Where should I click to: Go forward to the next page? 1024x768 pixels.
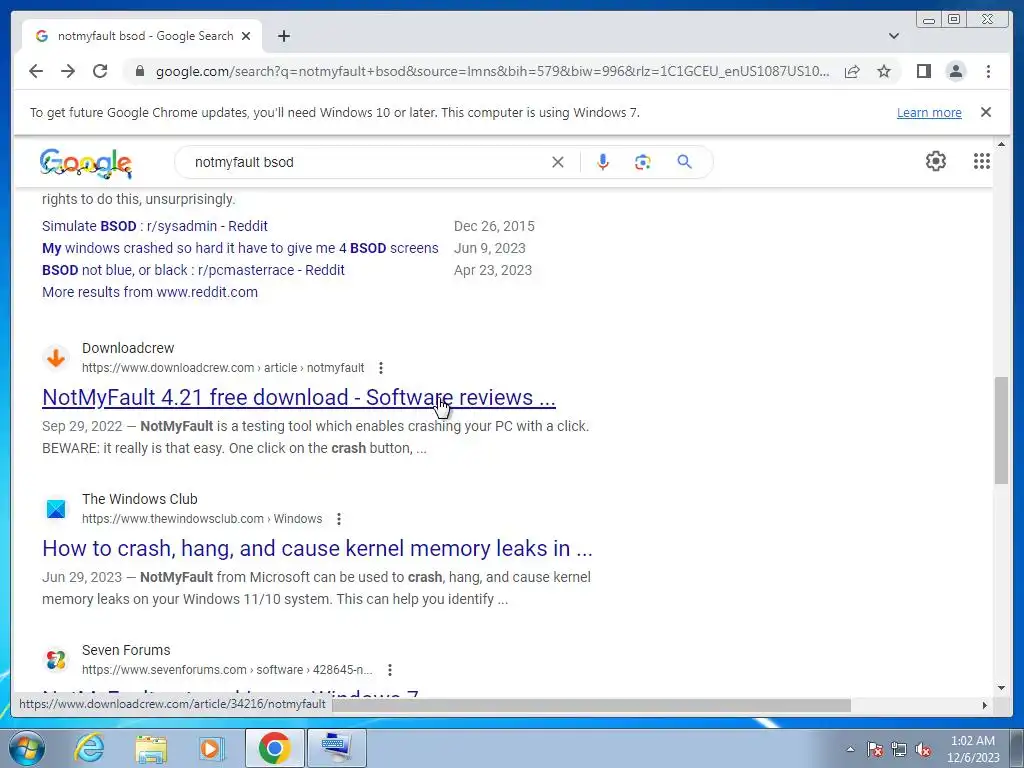coord(68,71)
